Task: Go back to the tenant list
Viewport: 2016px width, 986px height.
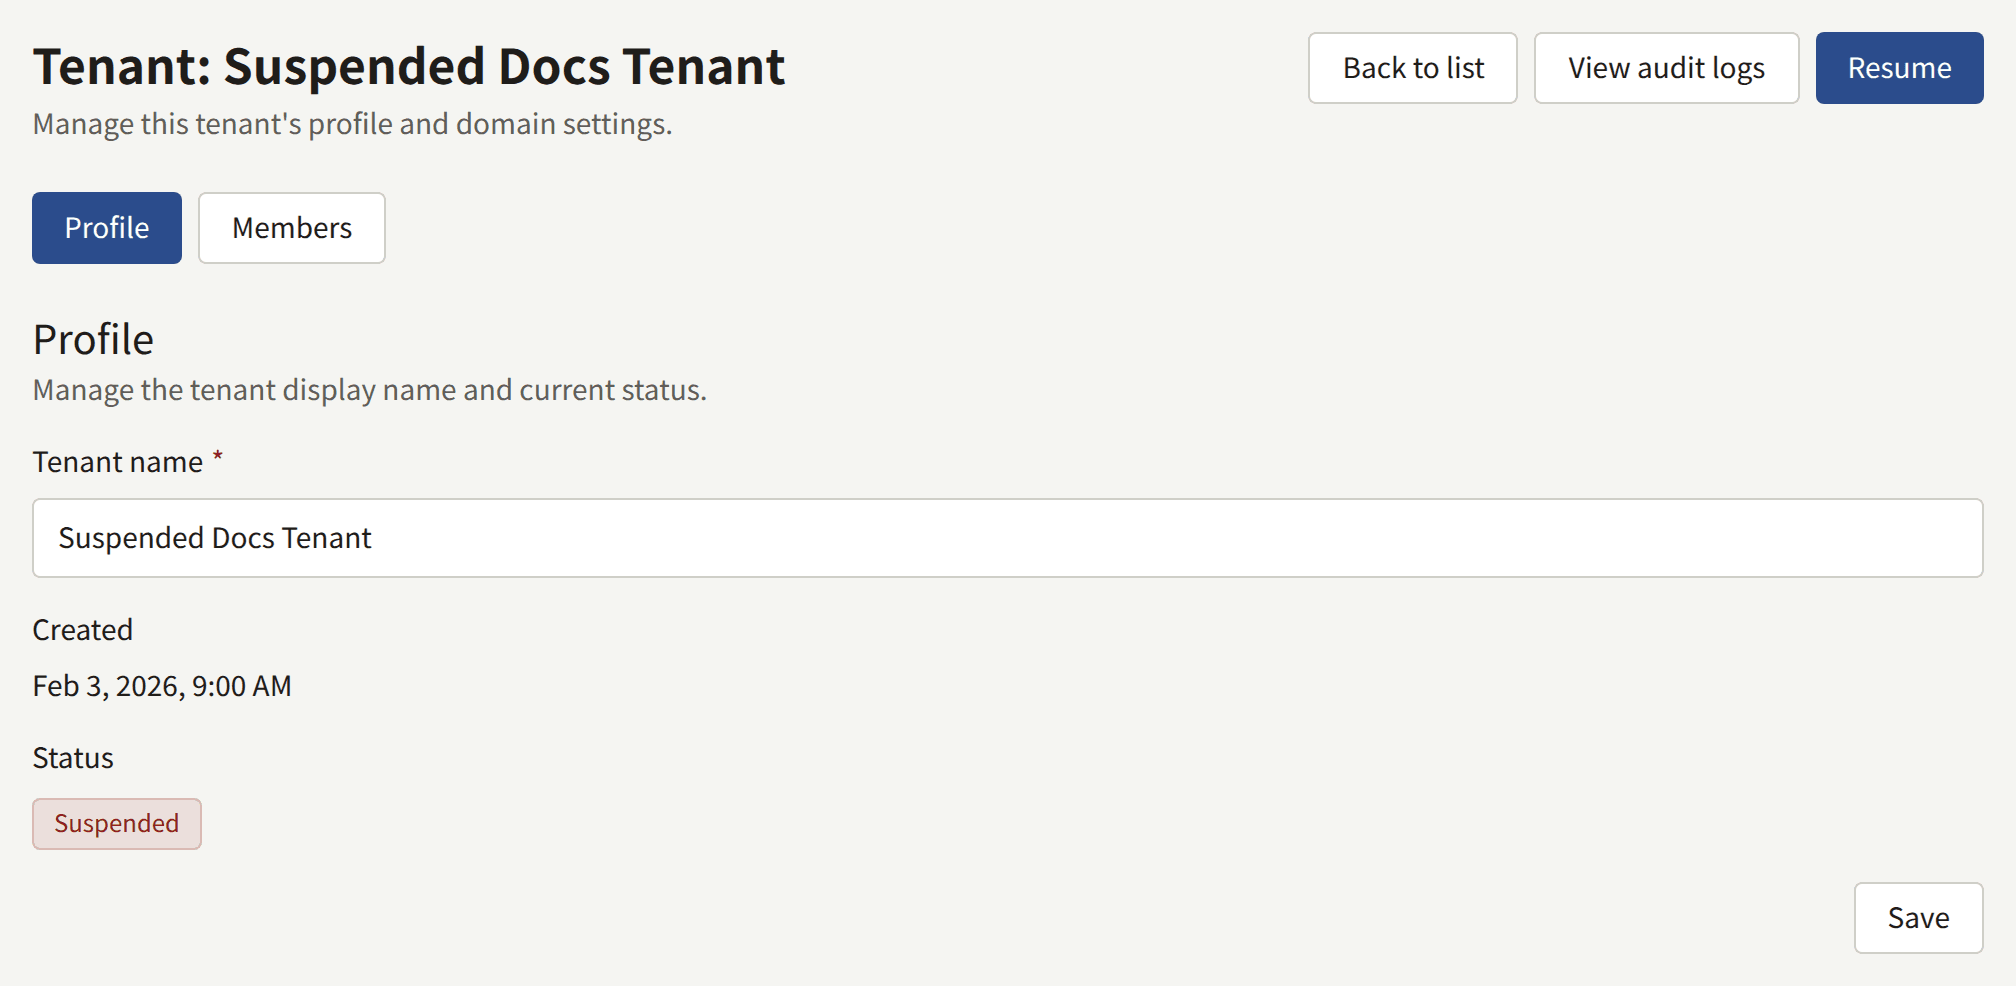Action: pos(1412,68)
